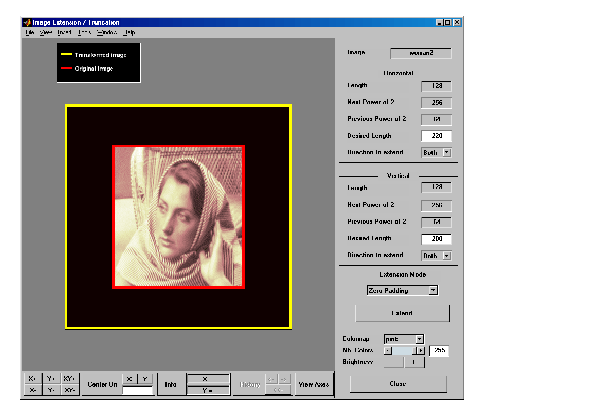Click the XY- zoom button

click(x=69, y=390)
